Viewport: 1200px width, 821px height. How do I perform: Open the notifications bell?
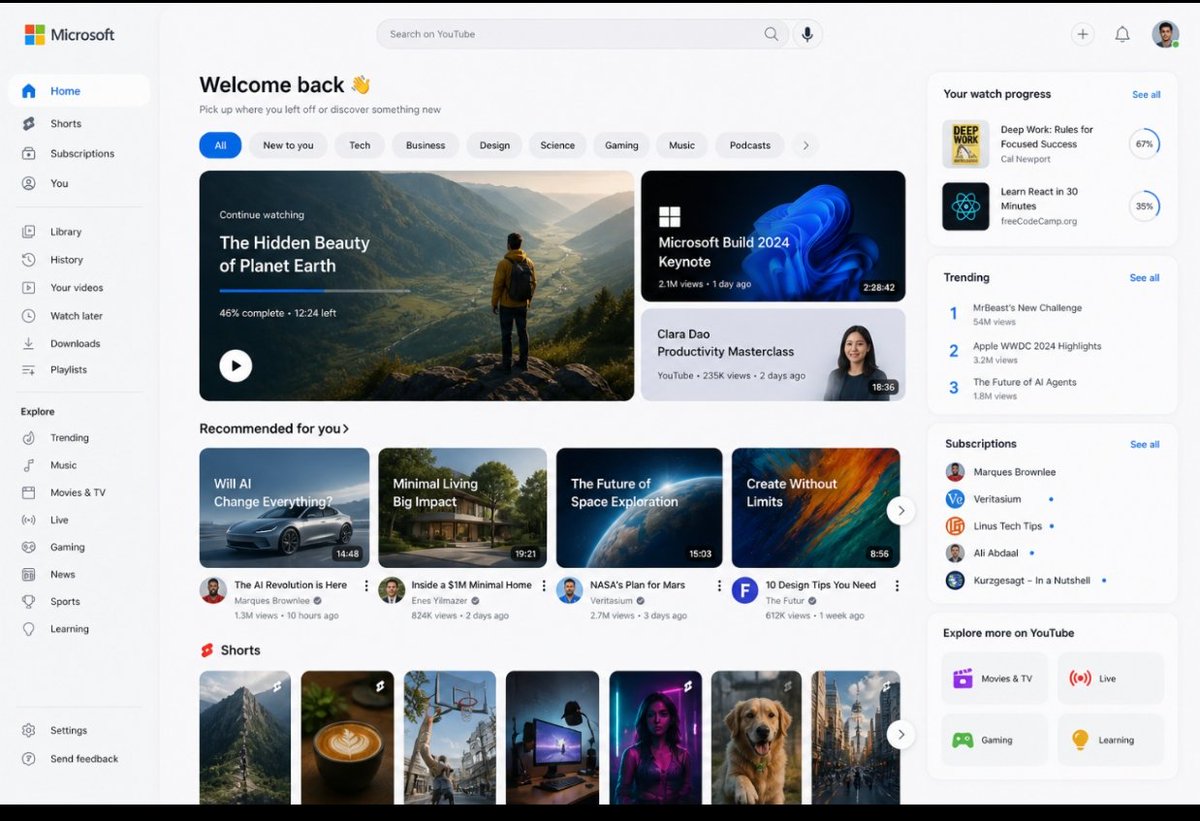pos(1122,34)
